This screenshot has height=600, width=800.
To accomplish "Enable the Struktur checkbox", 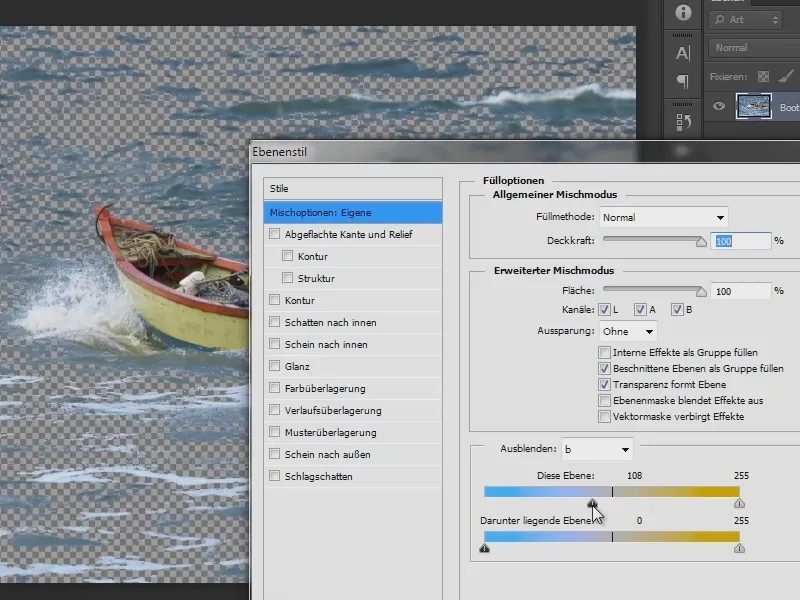I will coord(288,278).
